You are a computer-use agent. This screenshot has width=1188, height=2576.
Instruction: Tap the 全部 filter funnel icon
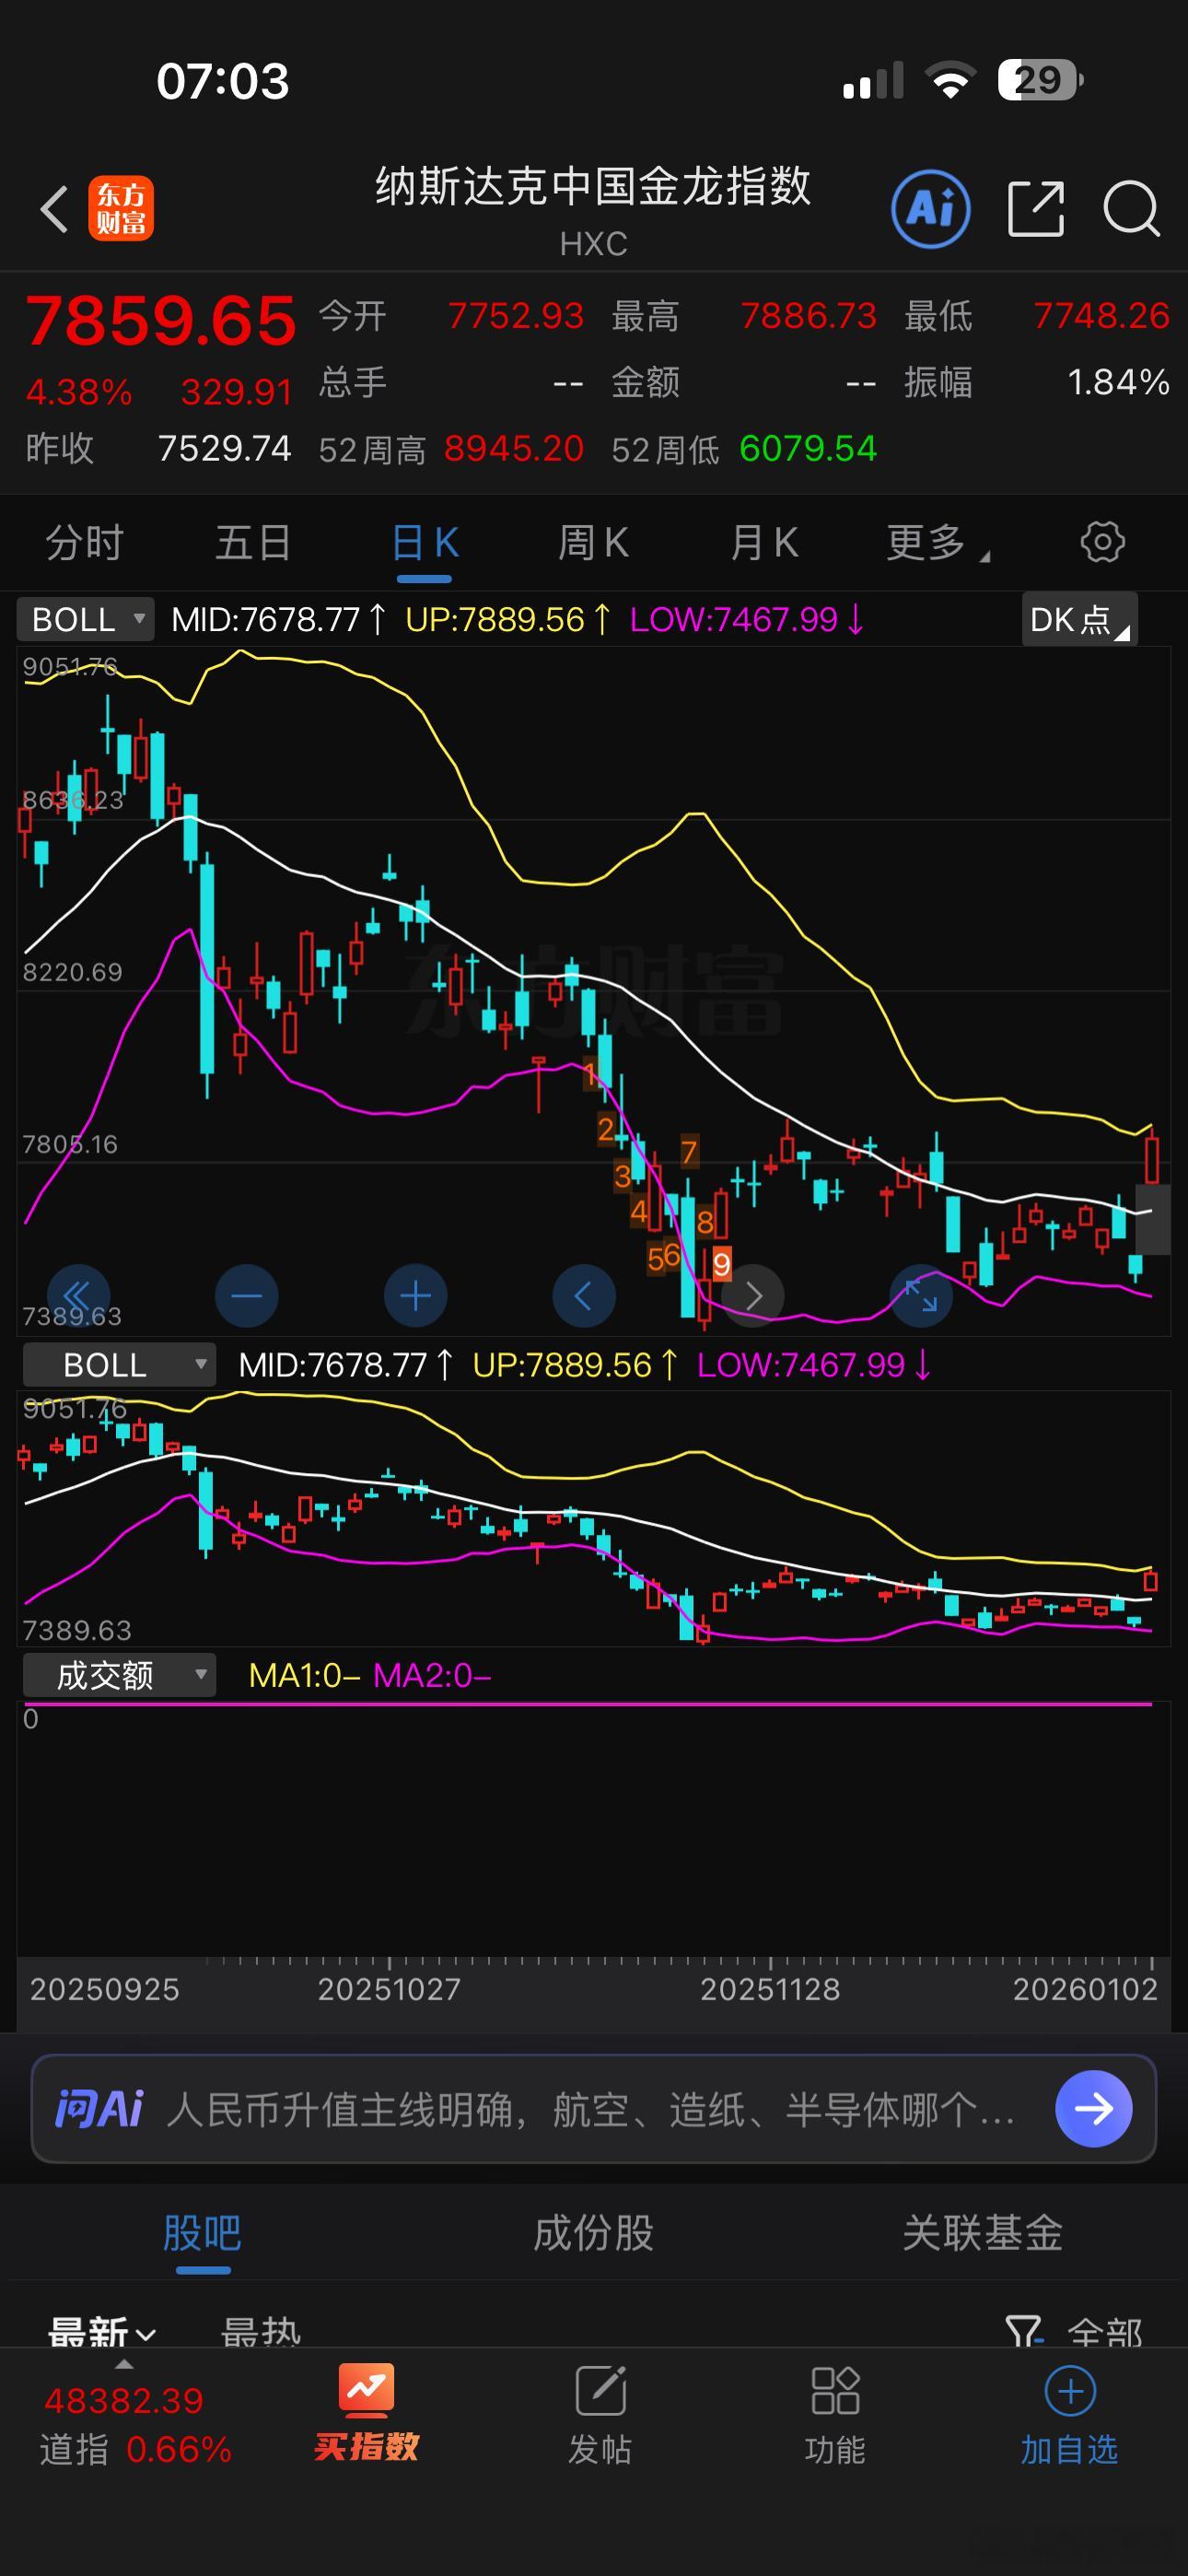pos(1023,2332)
